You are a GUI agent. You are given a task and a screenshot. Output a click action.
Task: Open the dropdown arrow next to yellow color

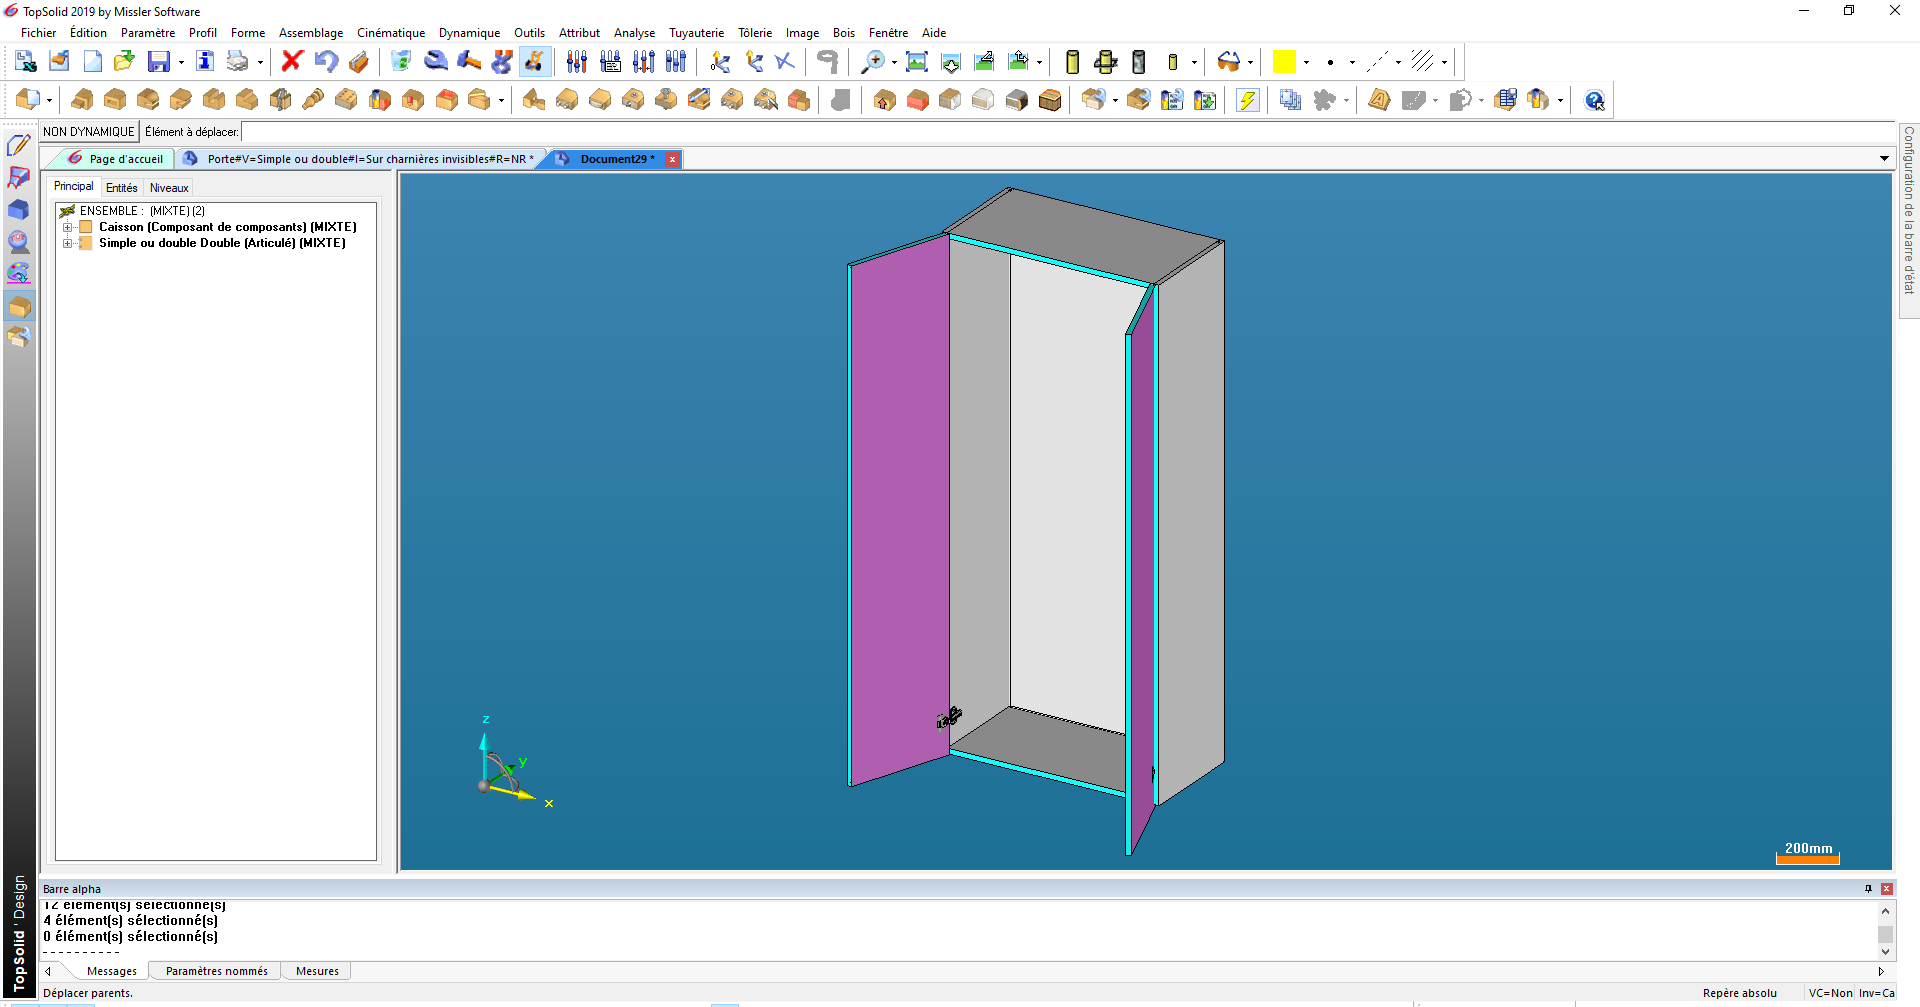click(1306, 63)
